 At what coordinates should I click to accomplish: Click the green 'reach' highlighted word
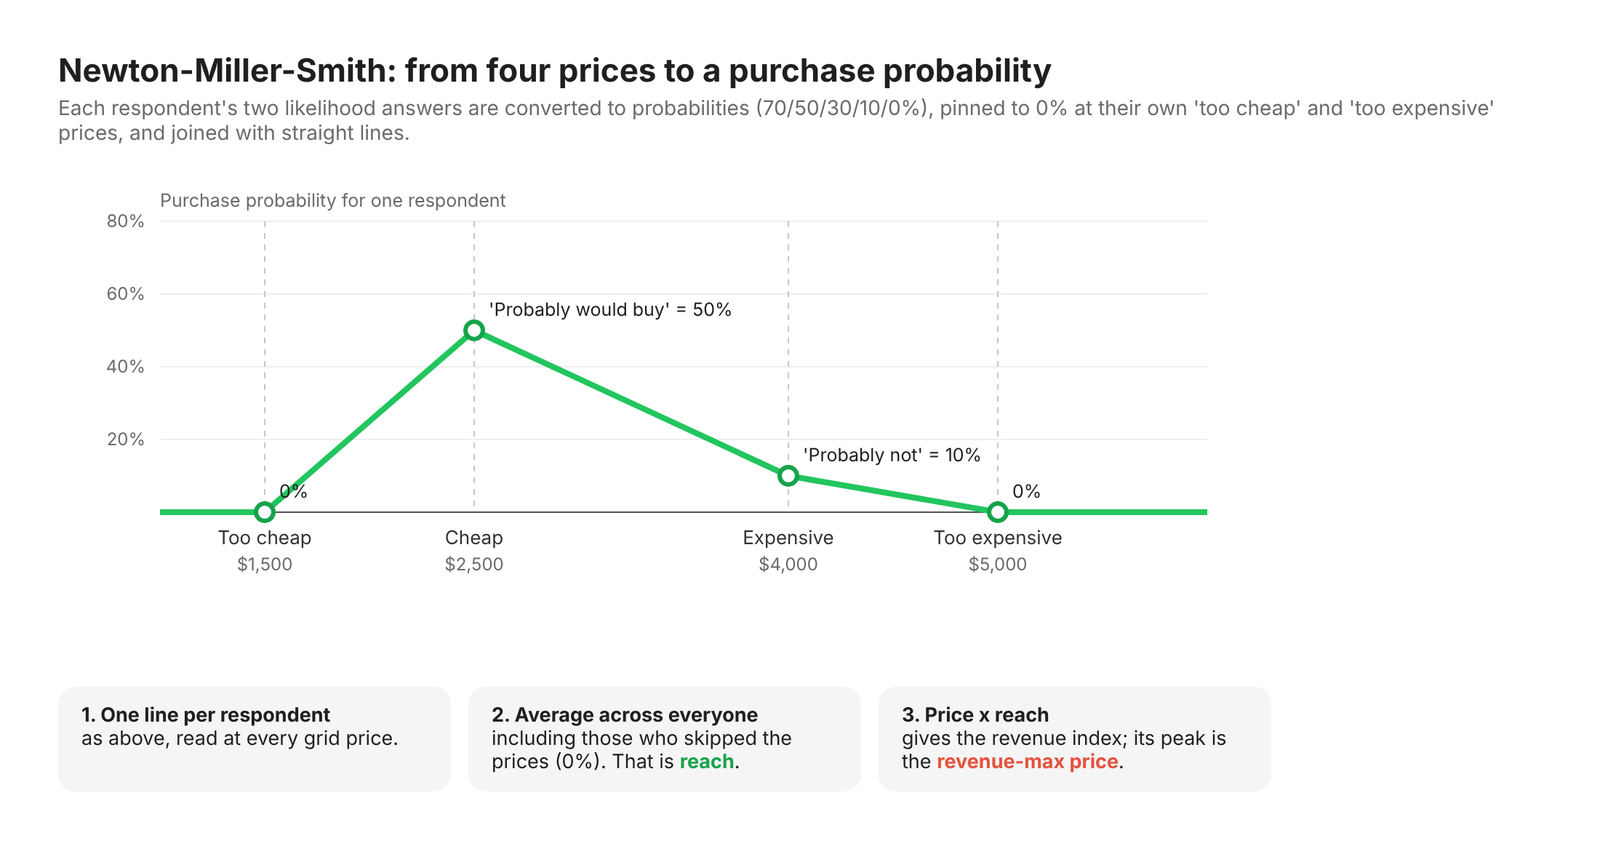coord(707,762)
